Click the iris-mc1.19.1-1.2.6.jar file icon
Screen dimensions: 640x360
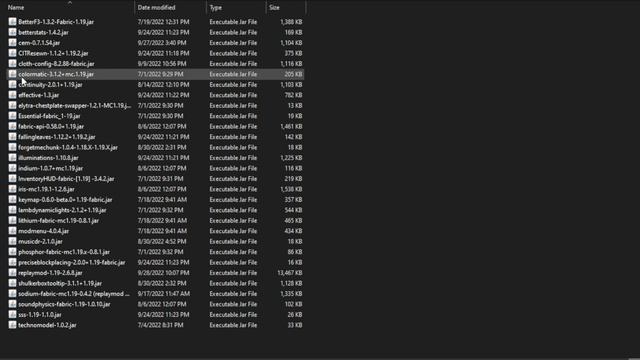pos(13,189)
